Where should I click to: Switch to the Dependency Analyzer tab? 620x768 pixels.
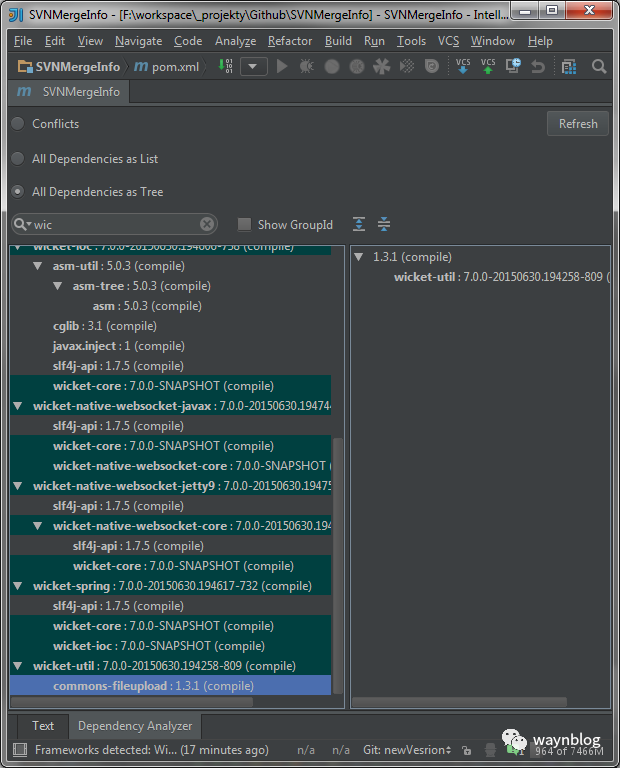[x=135, y=725]
